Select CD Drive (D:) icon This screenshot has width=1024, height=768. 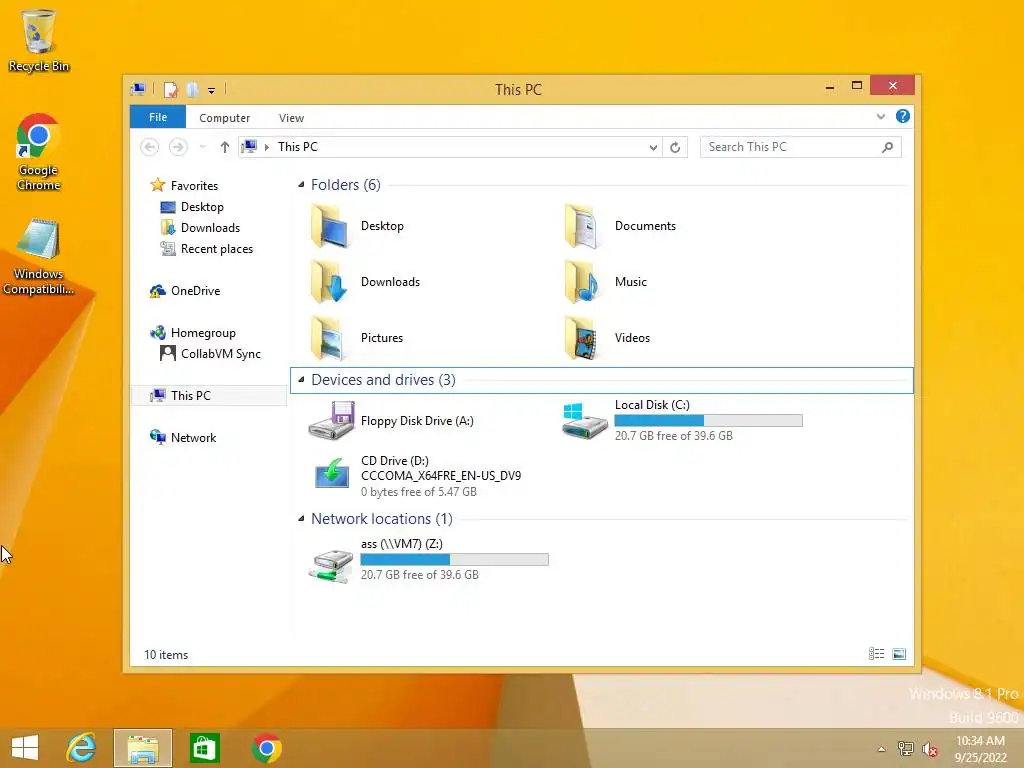click(332, 475)
